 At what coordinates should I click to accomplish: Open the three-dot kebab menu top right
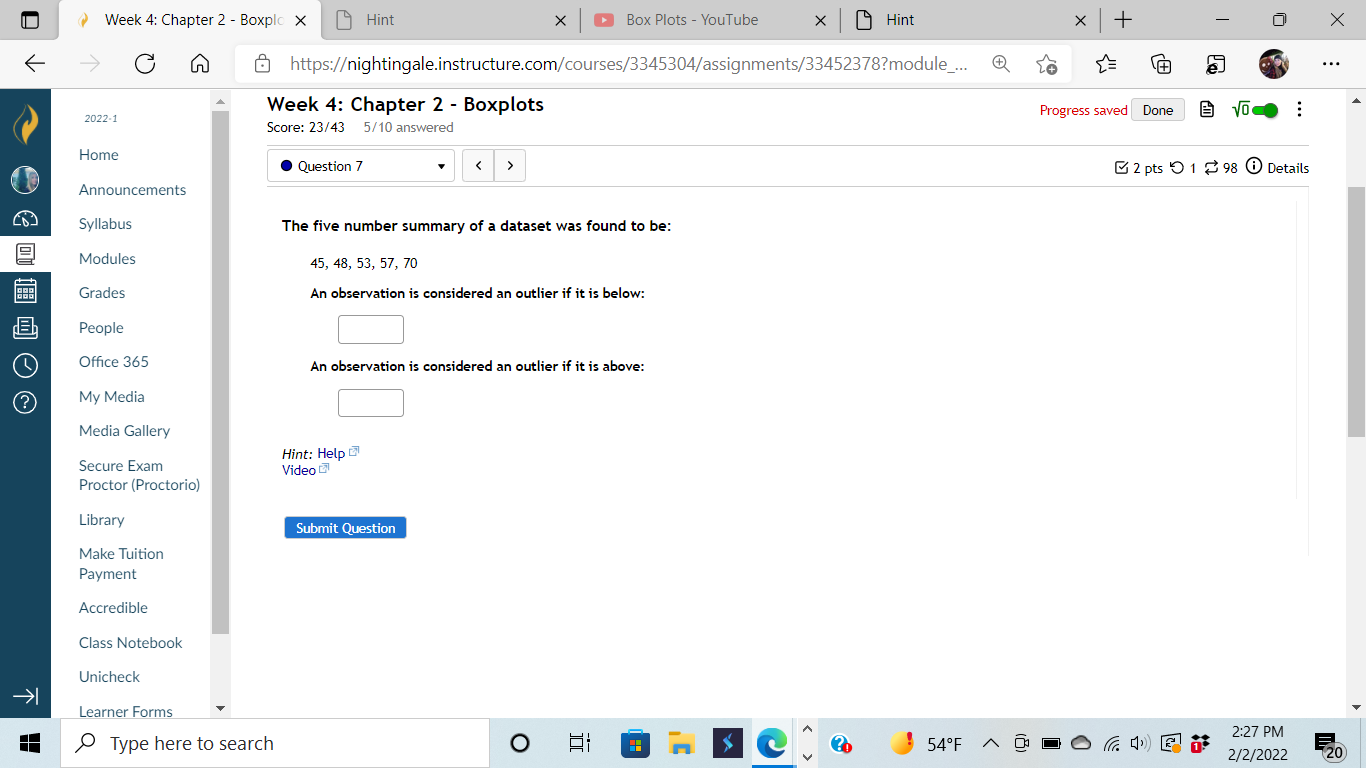click(x=1299, y=110)
